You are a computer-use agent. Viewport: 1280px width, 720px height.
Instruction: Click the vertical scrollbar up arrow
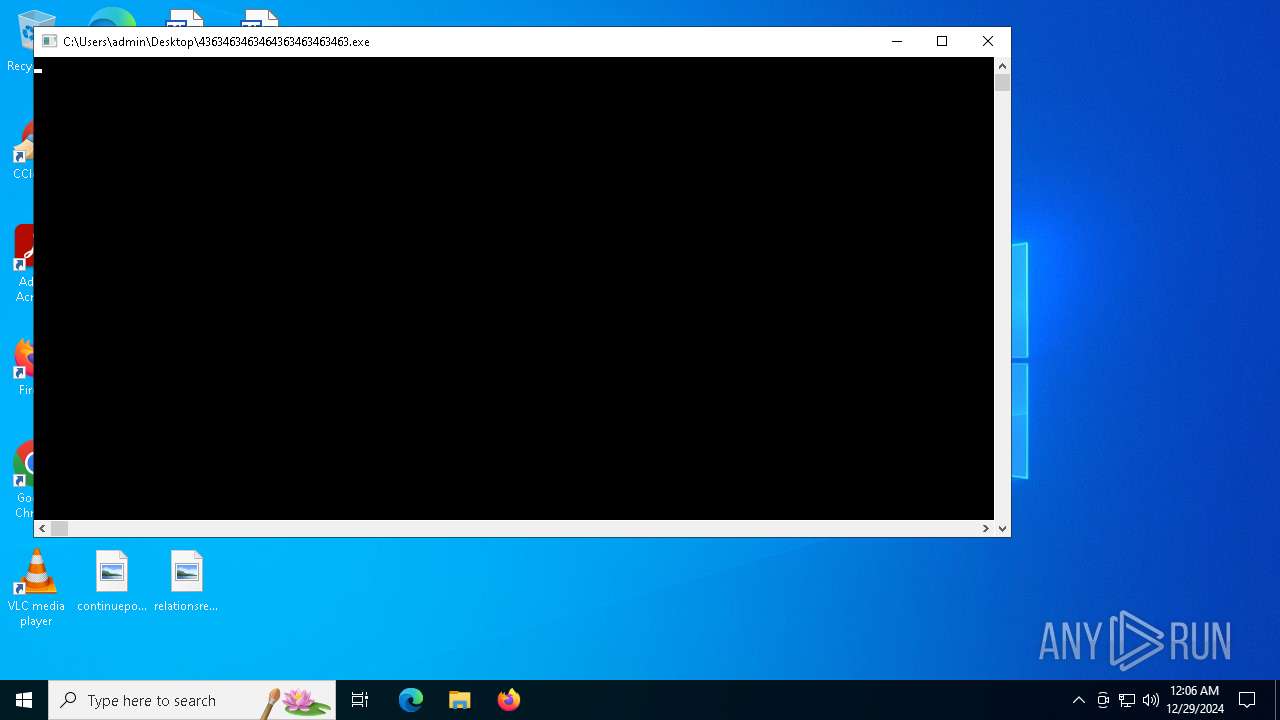coord(1002,66)
